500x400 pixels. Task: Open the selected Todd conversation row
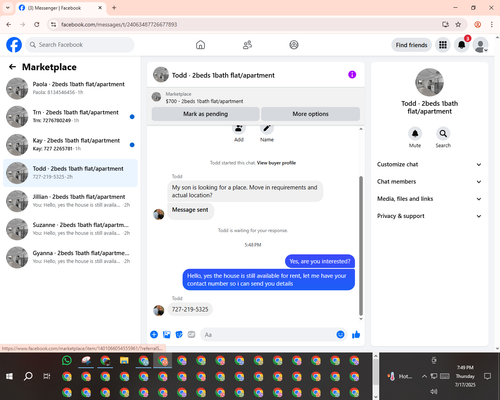point(70,173)
